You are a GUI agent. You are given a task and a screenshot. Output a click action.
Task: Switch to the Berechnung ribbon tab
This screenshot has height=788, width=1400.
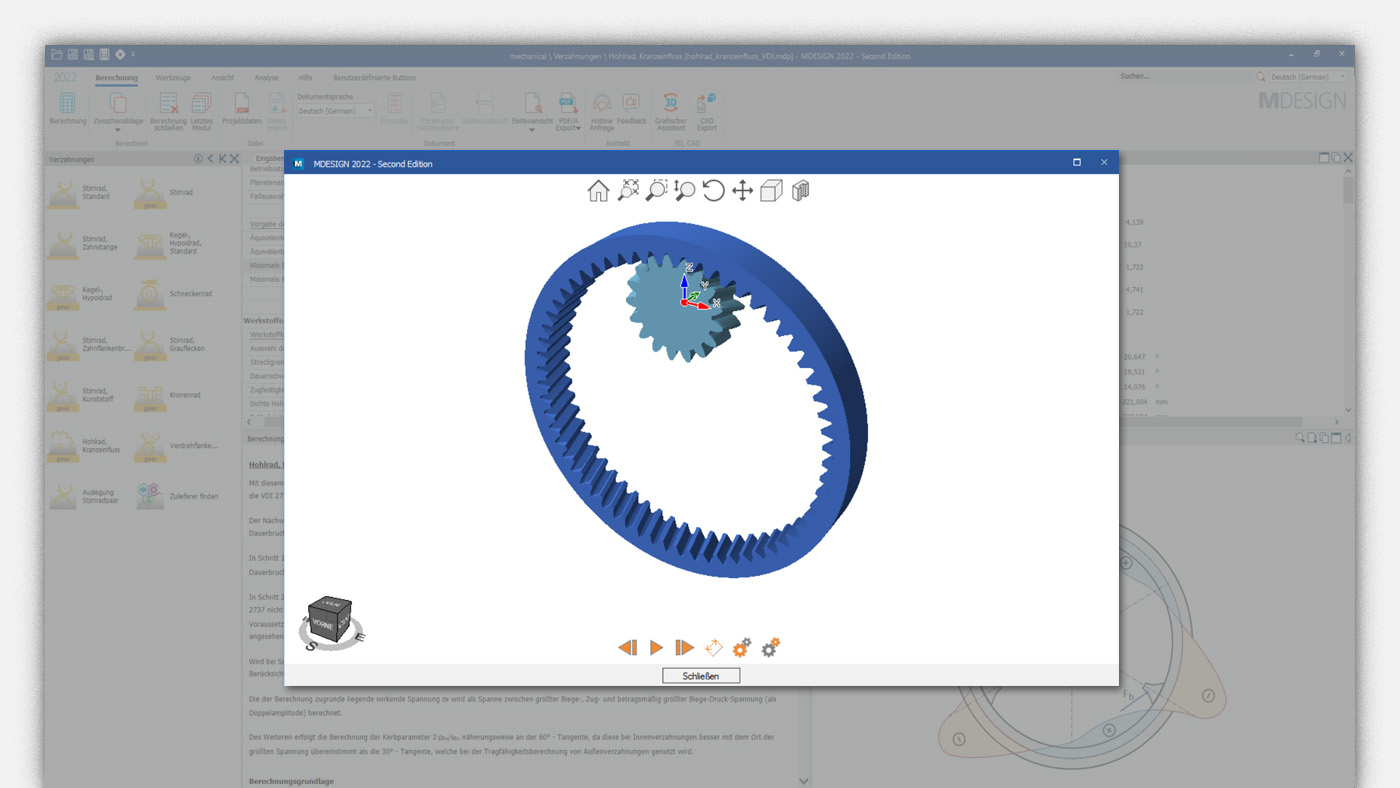pyautogui.click(x=116, y=77)
